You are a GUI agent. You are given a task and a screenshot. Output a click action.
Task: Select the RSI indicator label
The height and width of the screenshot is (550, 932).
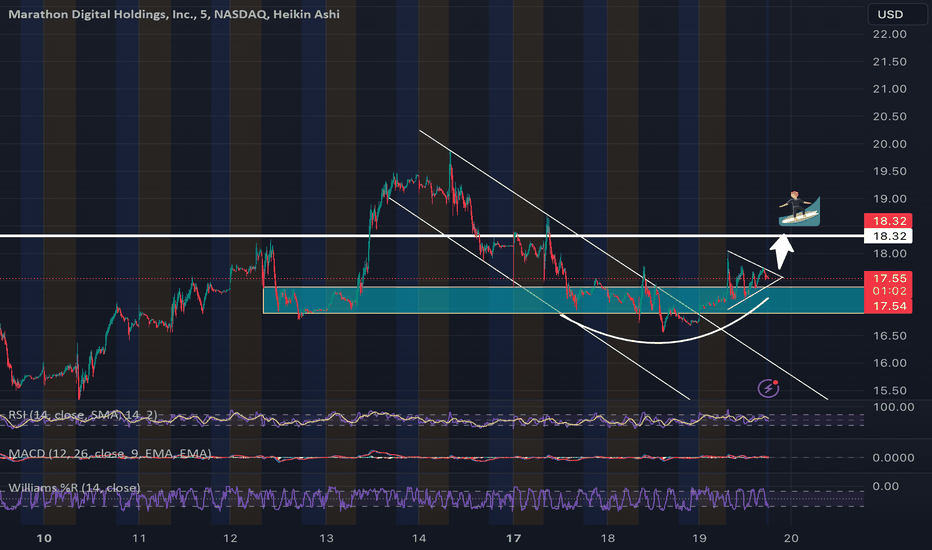click(x=83, y=414)
